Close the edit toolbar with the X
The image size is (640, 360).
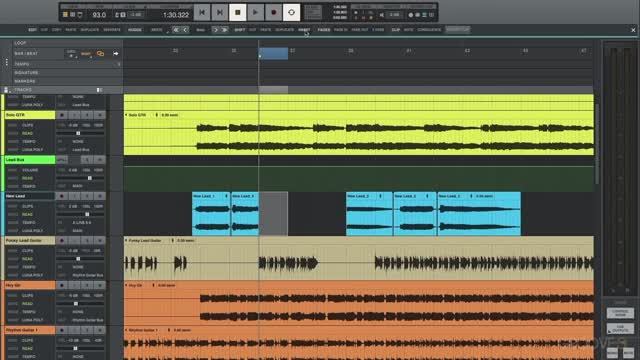(633, 30)
